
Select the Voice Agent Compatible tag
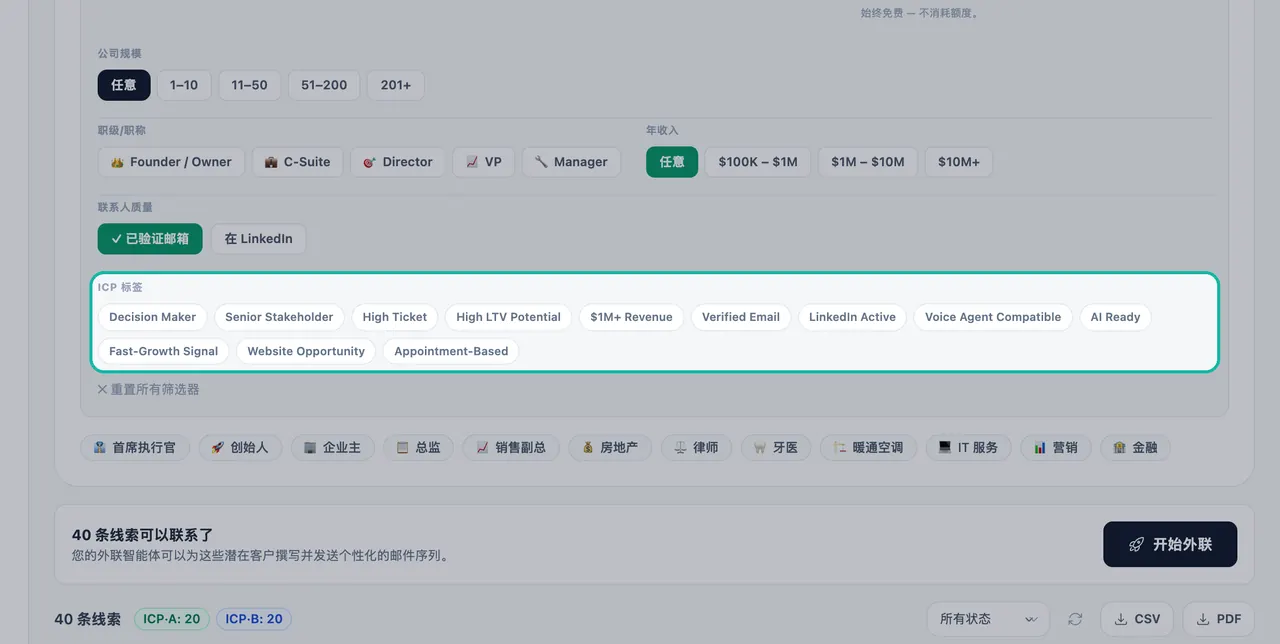[x=993, y=317]
